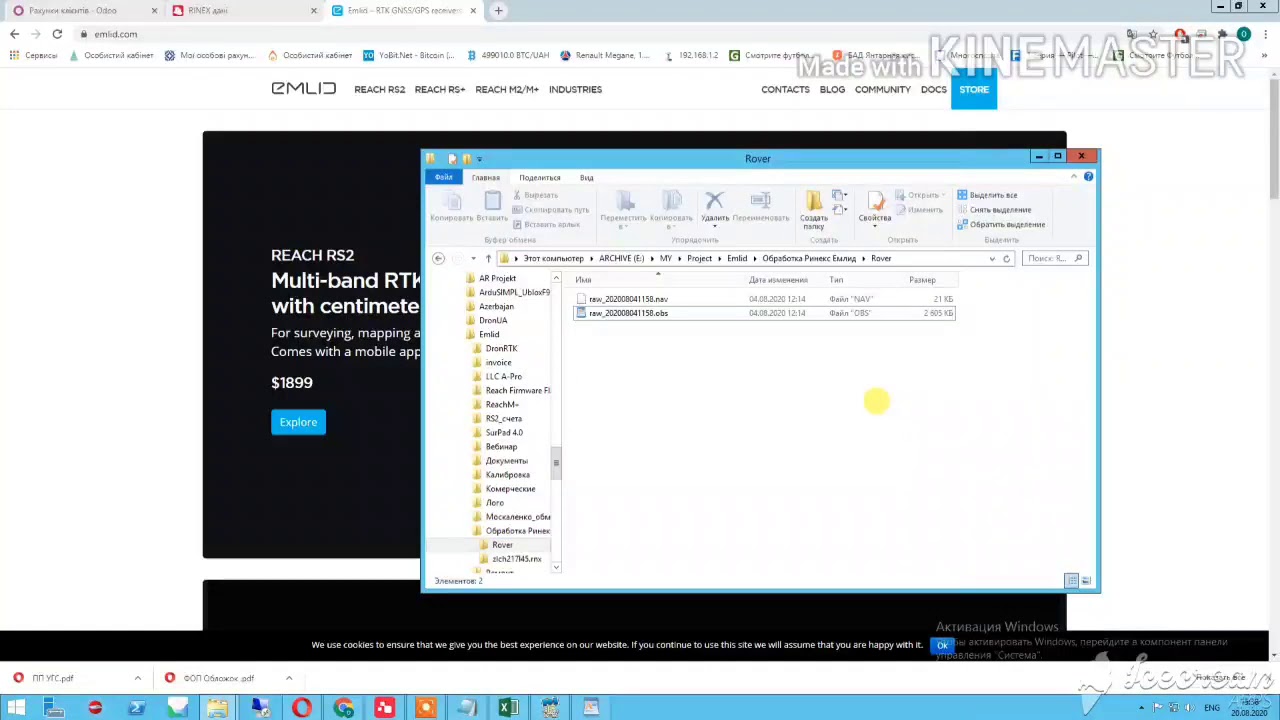Click the Explorer help question mark icon

[x=1088, y=177]
